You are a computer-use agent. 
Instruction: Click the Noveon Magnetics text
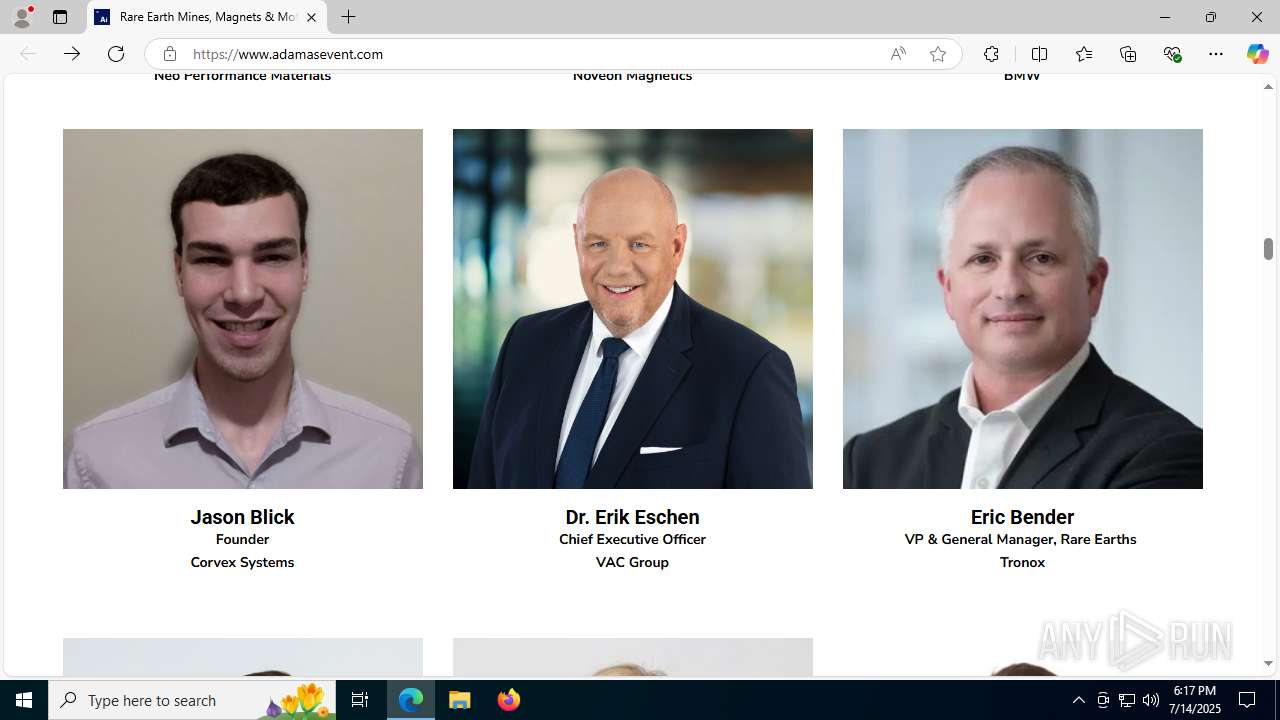(x=632, y=76)
